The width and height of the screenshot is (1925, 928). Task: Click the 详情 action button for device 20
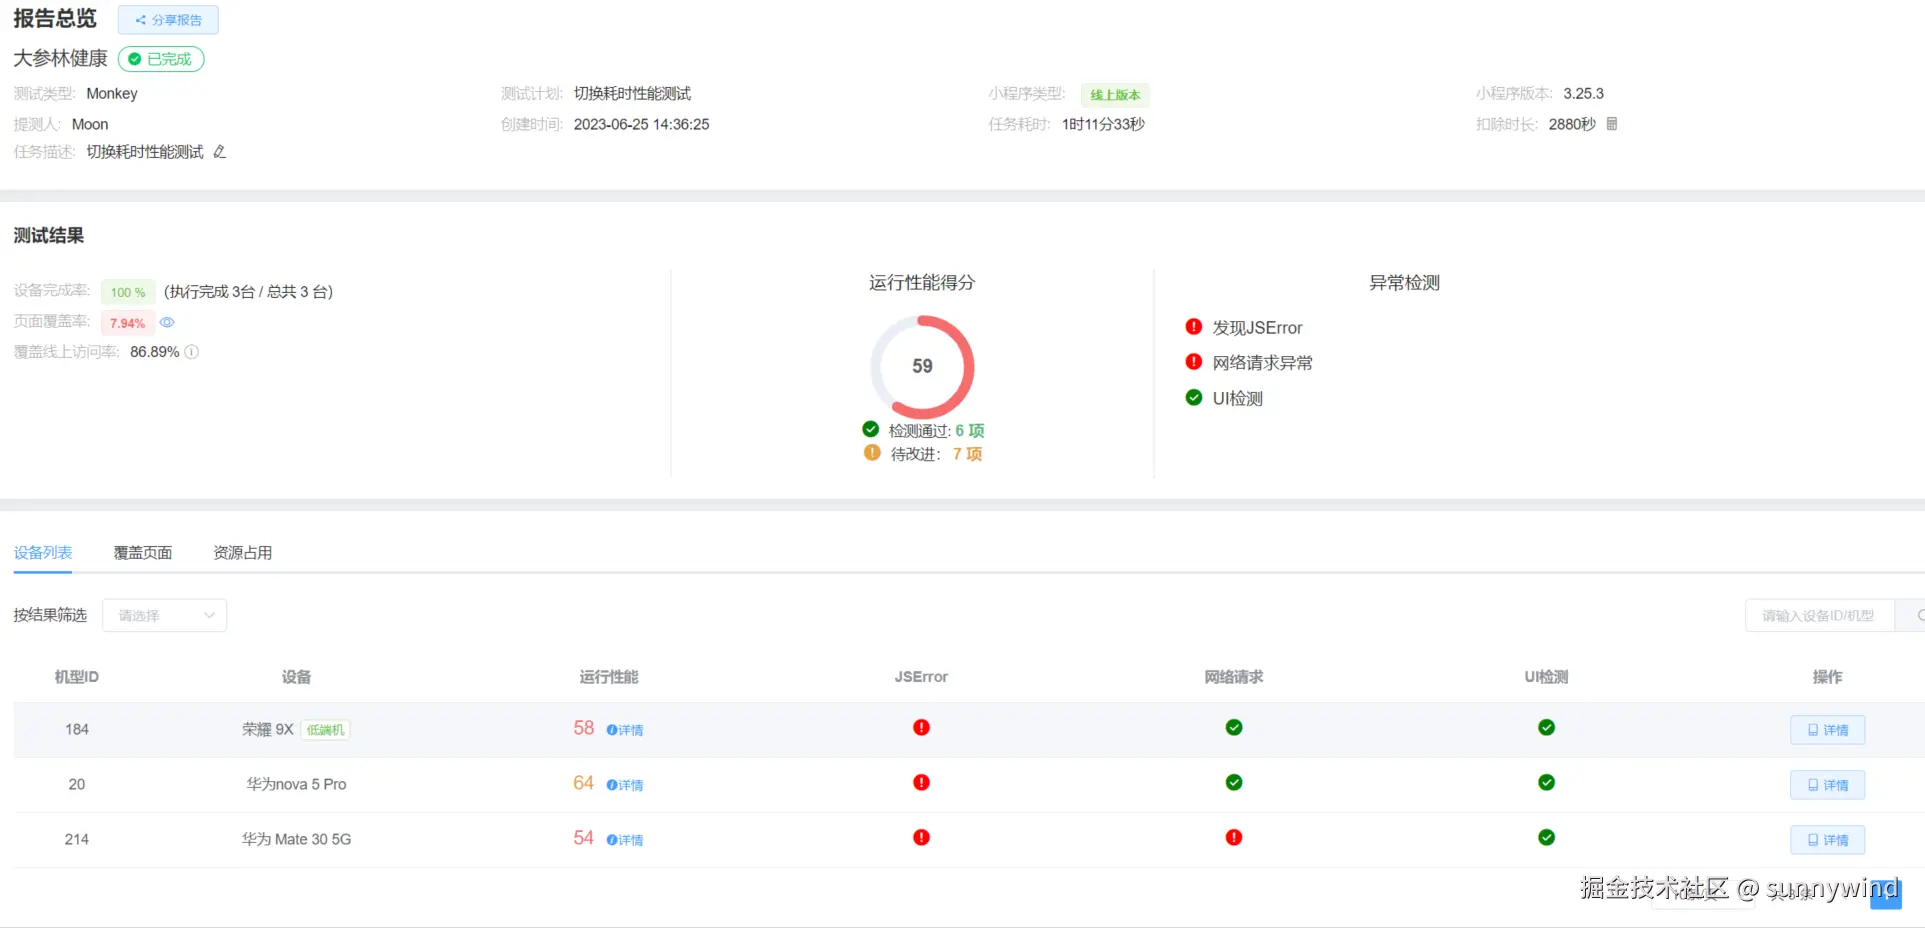click(x=1827, y=785)
